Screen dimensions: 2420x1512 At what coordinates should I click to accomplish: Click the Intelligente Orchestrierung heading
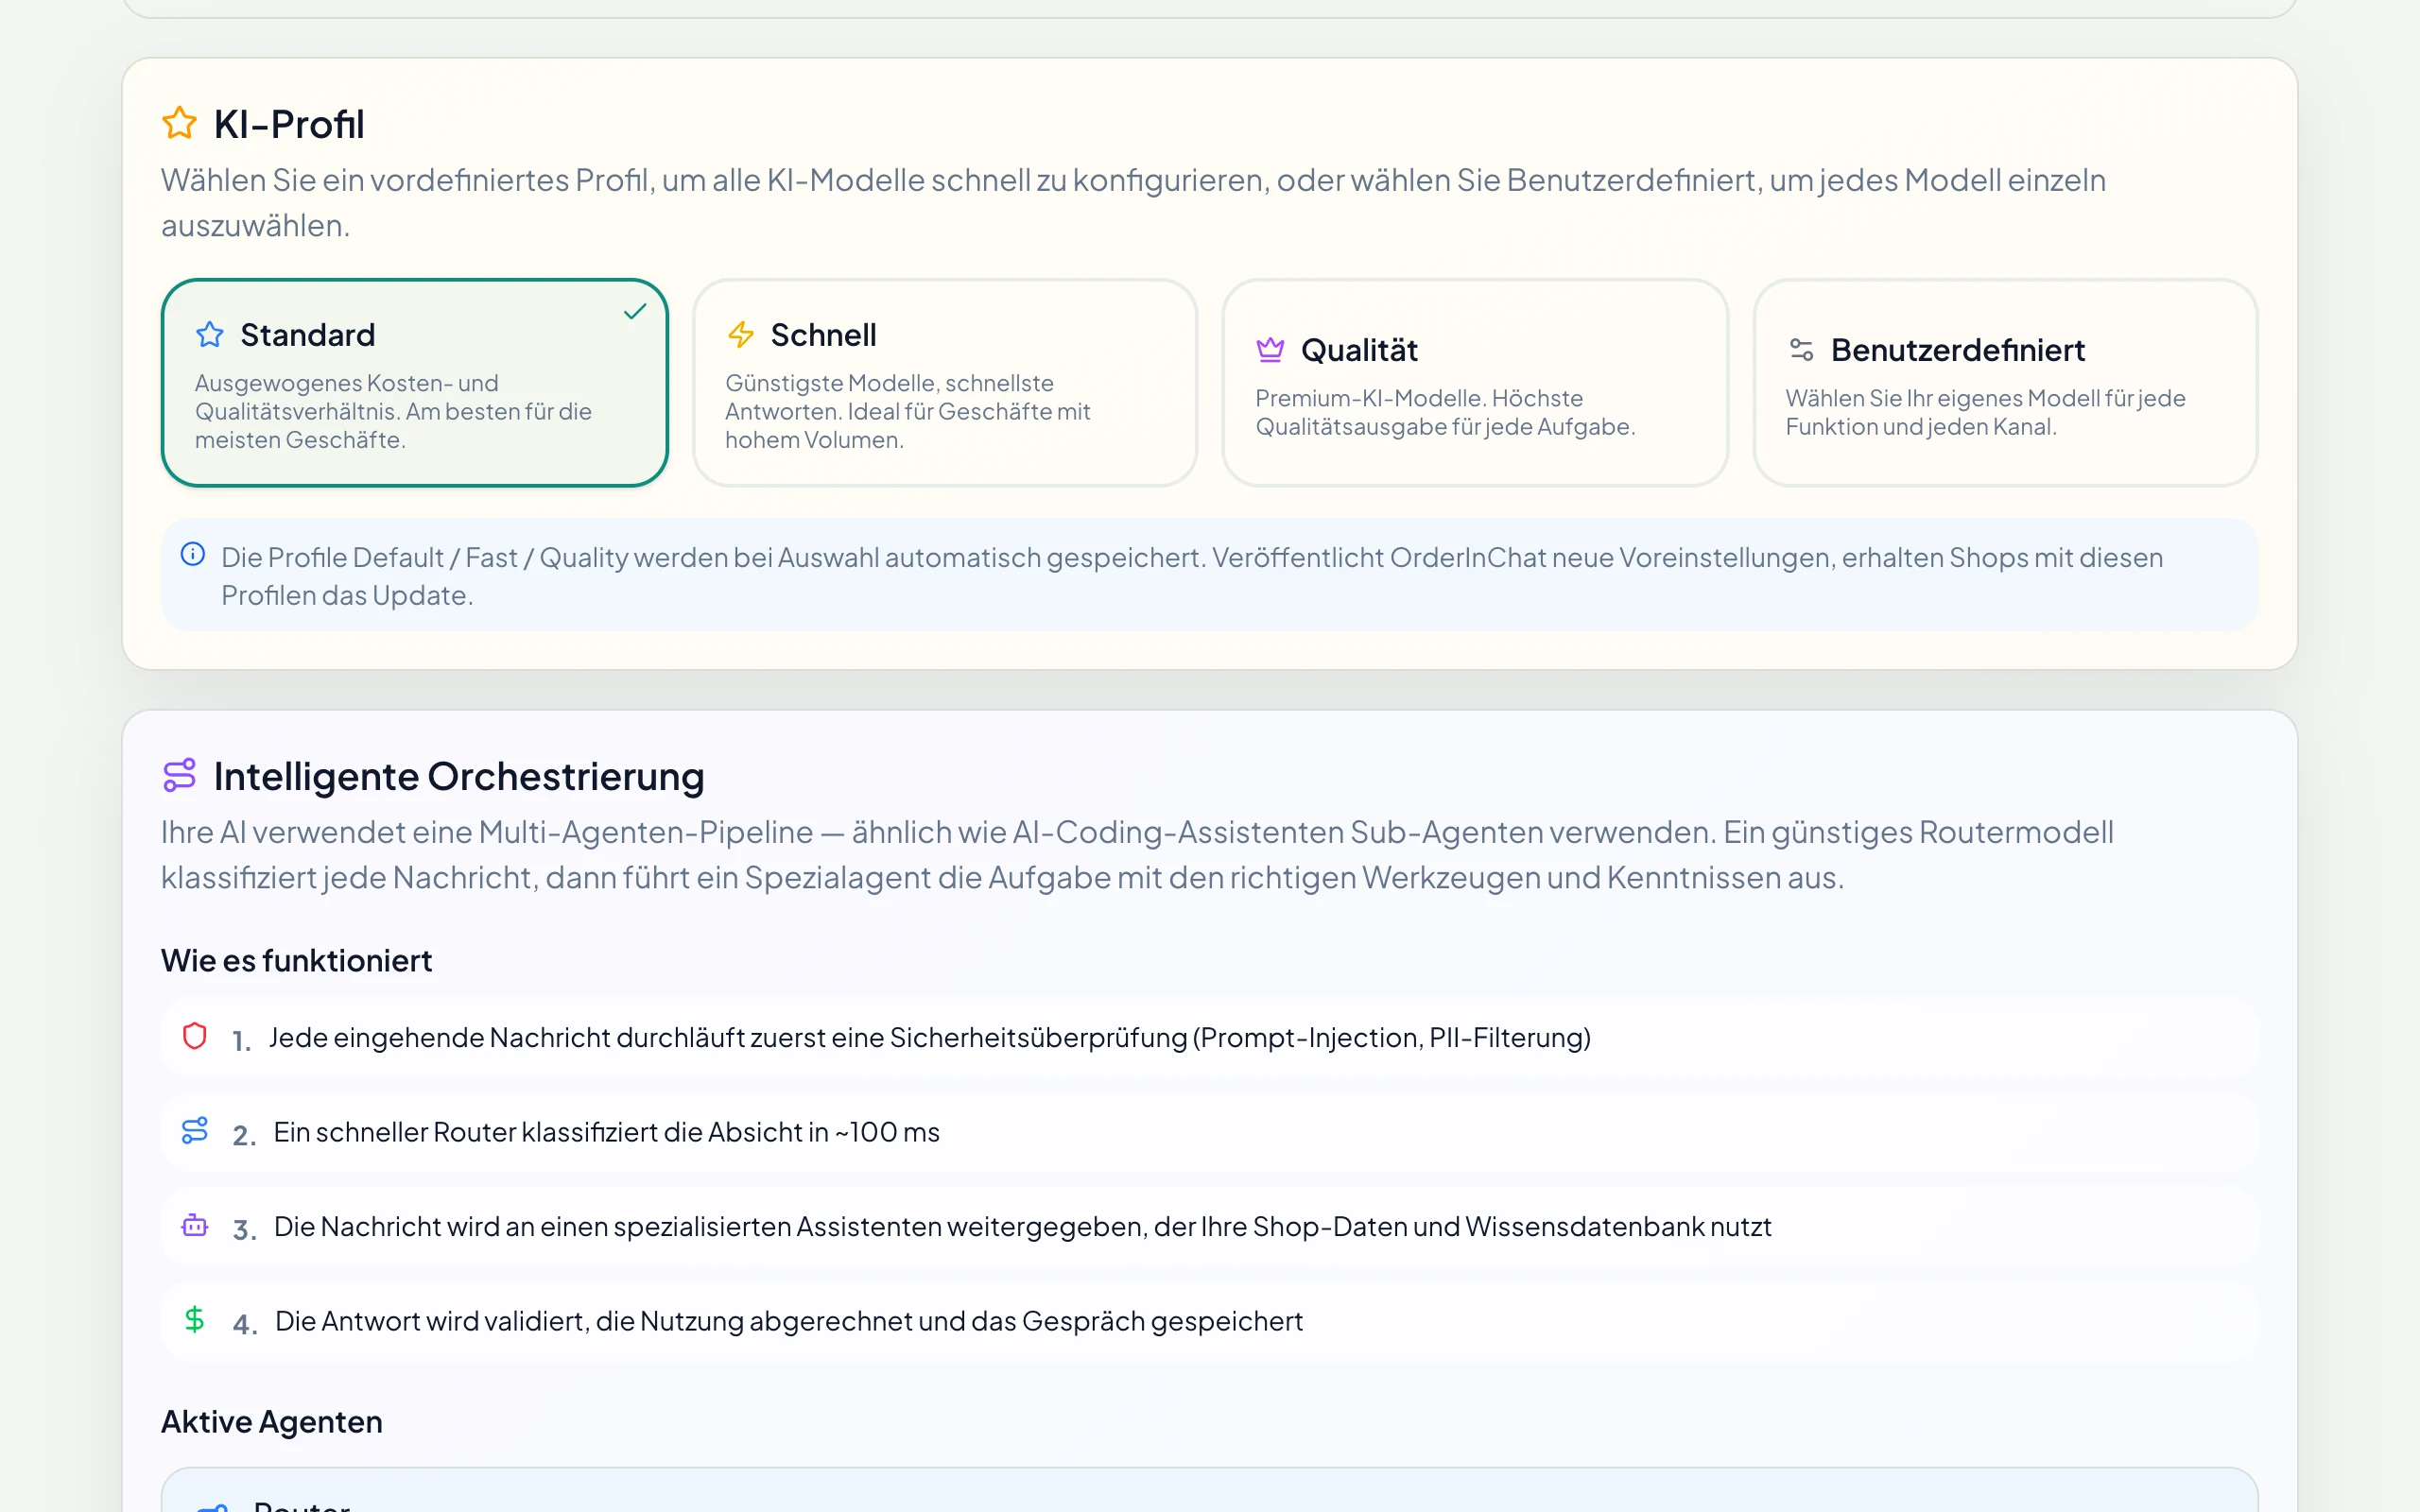click(x=459, y=776)
